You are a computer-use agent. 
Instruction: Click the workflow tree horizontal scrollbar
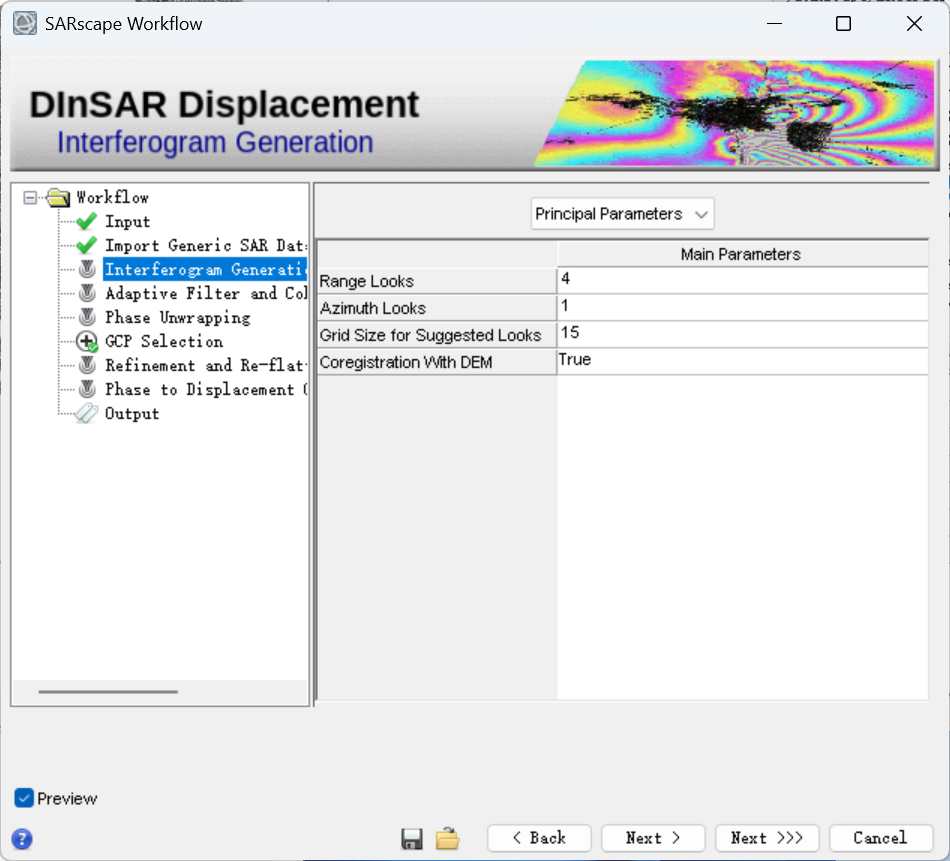pos(108,691)
